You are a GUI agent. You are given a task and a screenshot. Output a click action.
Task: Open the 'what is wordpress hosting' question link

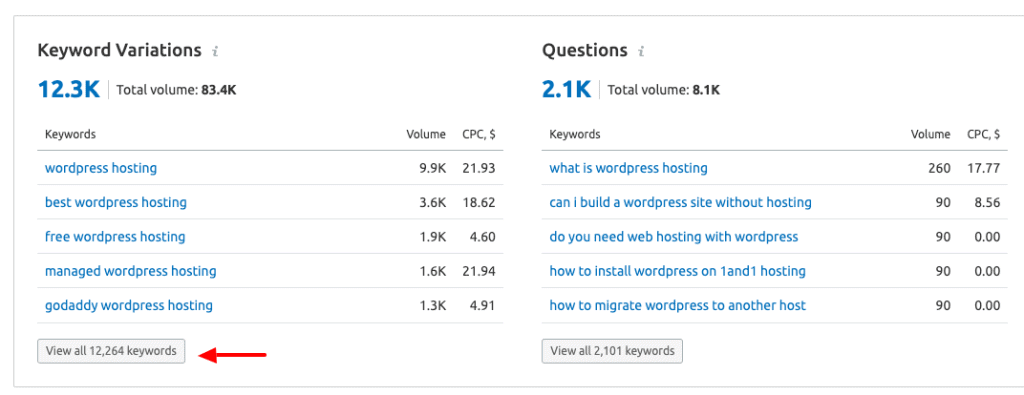click(x=628, y=168)
